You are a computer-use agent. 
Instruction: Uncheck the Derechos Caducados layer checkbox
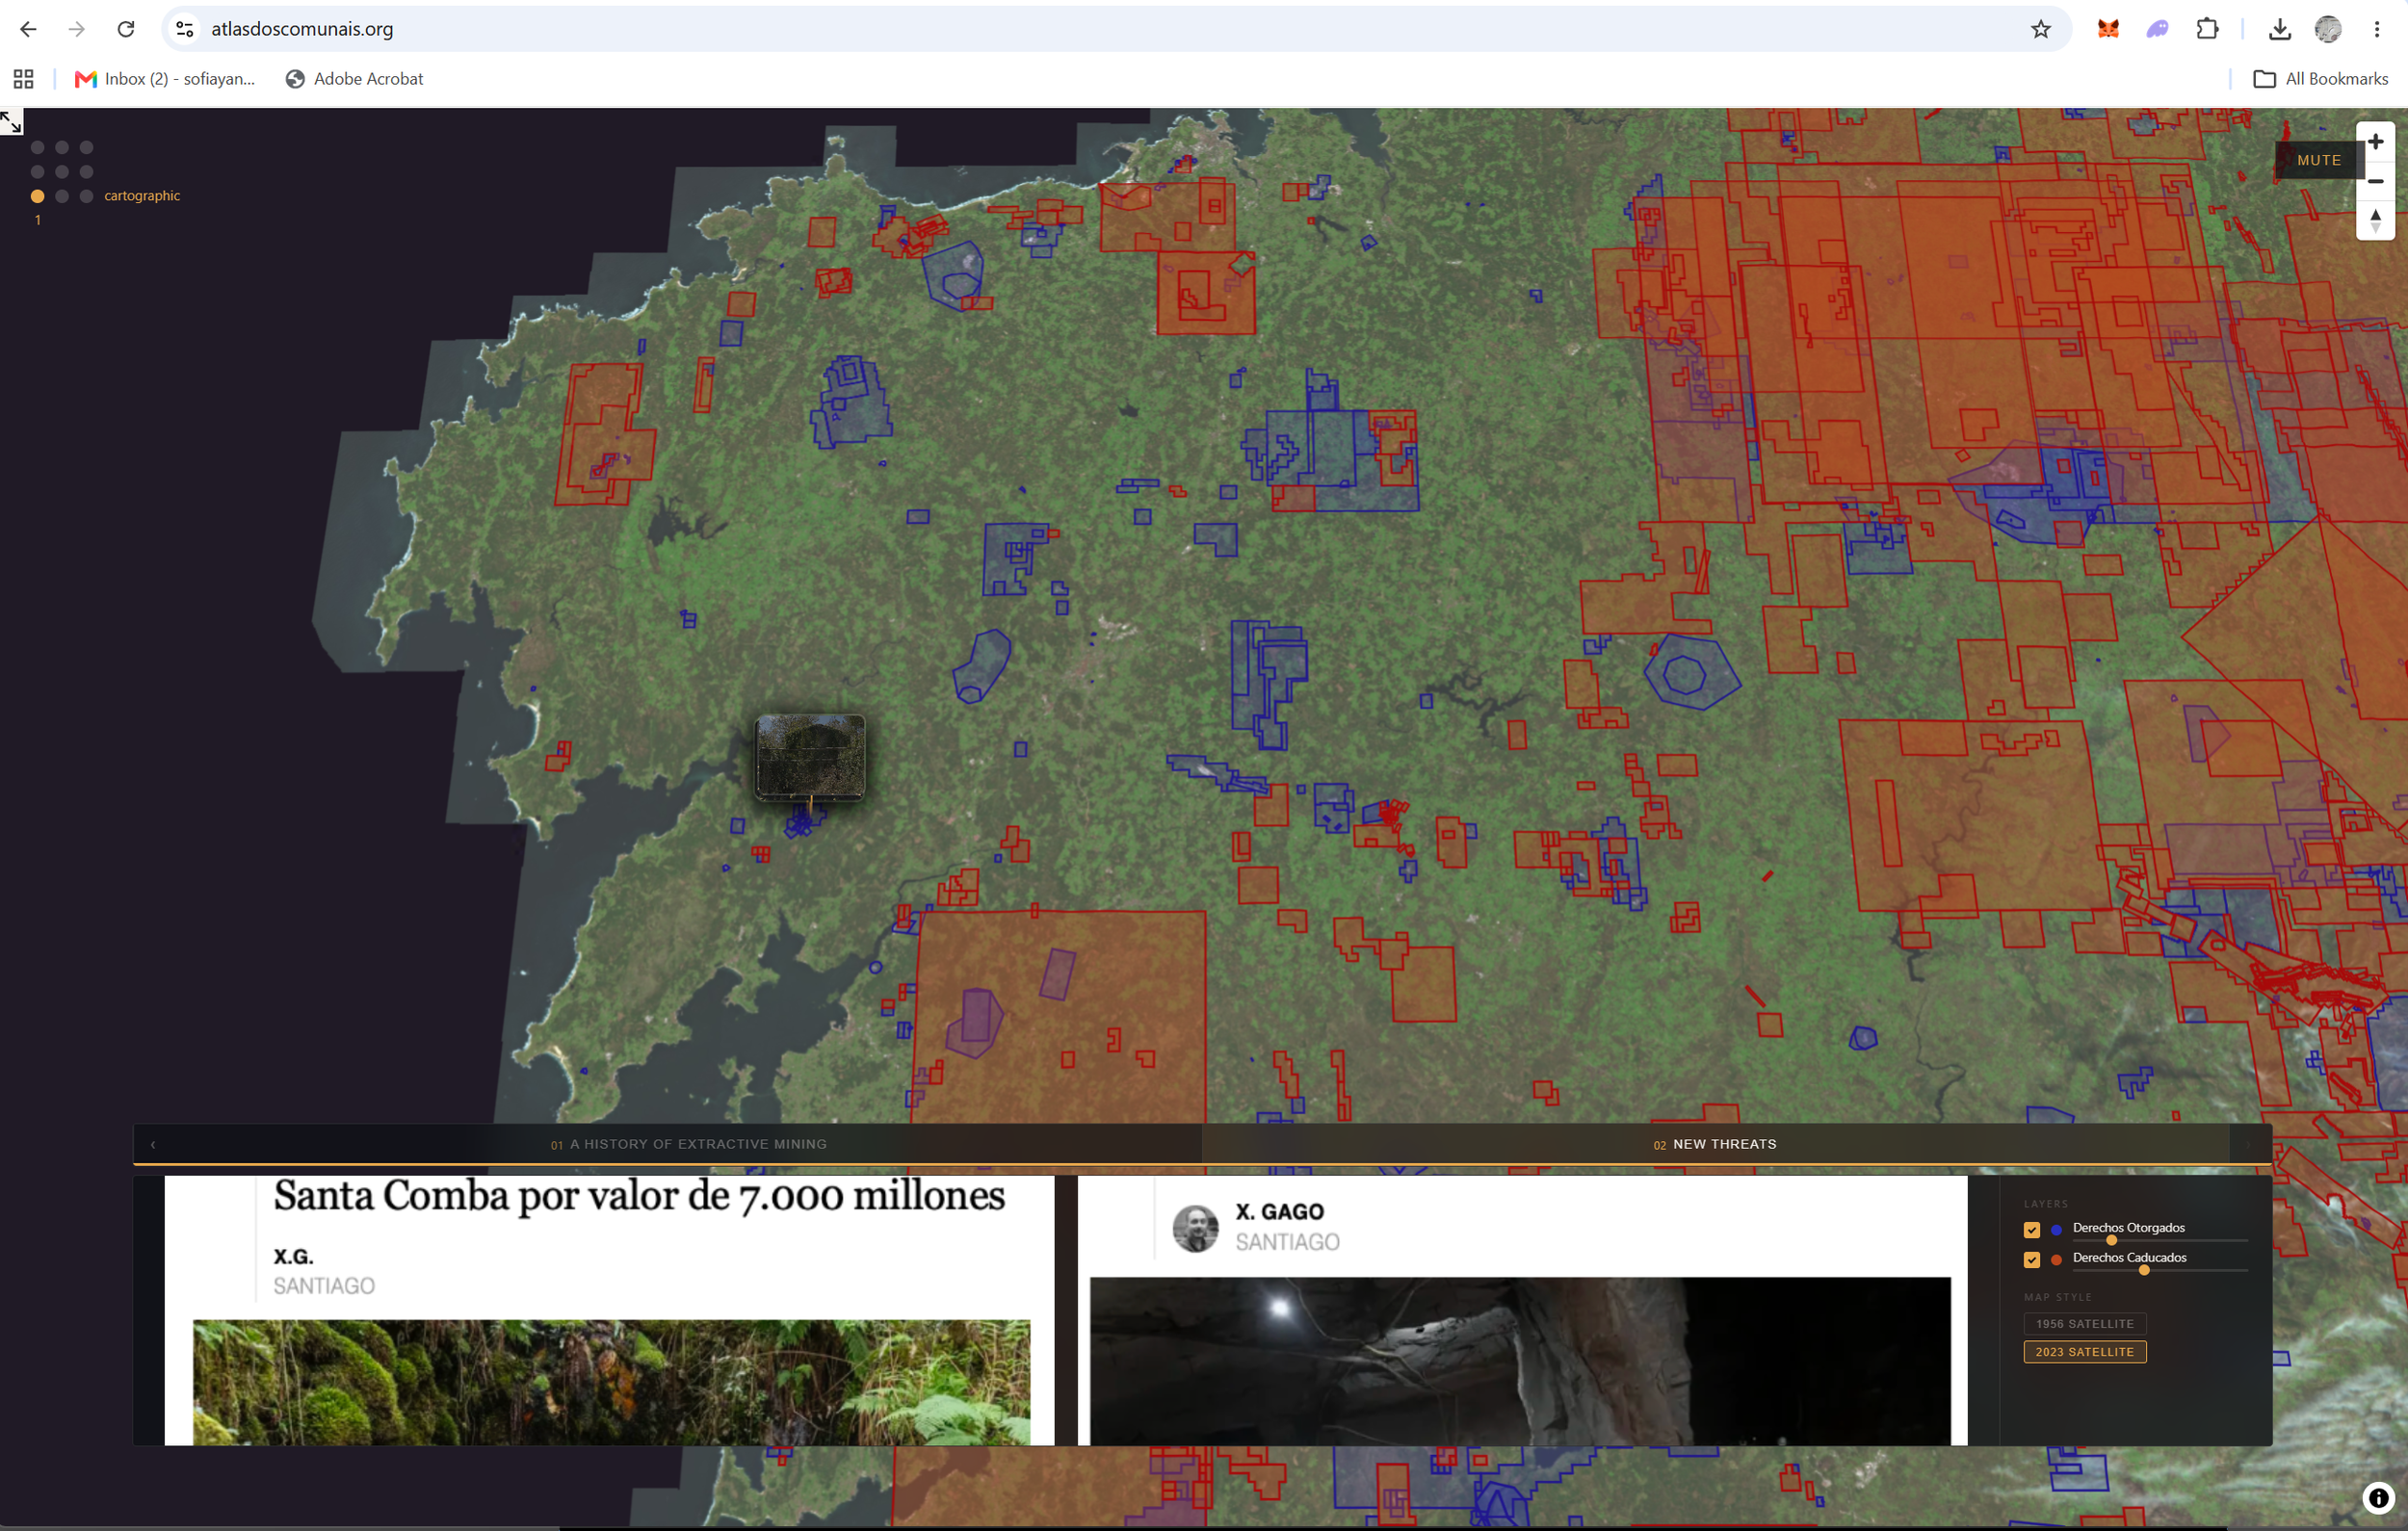pyautogui.click(x=2031, y=1260)
